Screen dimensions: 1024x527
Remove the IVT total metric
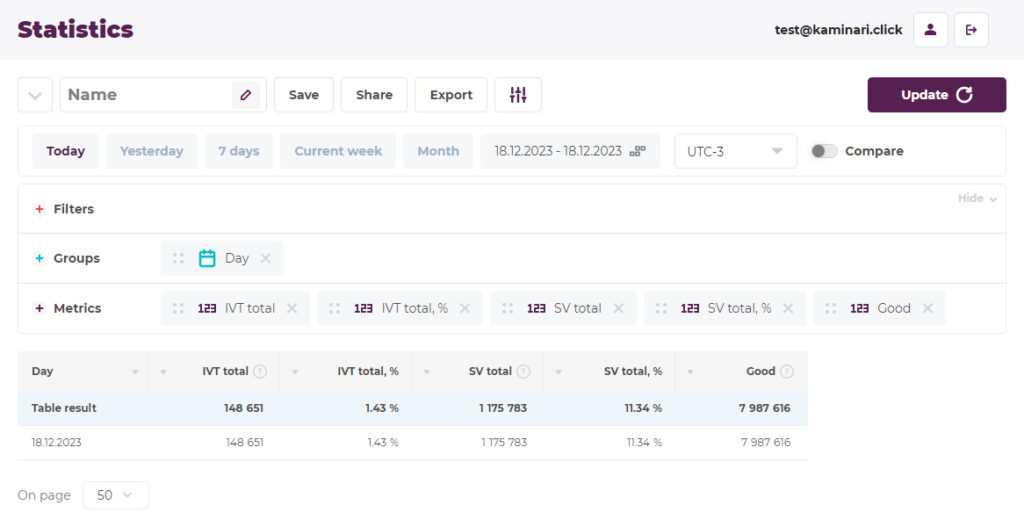pyautogui.click(x=292, y=308)
